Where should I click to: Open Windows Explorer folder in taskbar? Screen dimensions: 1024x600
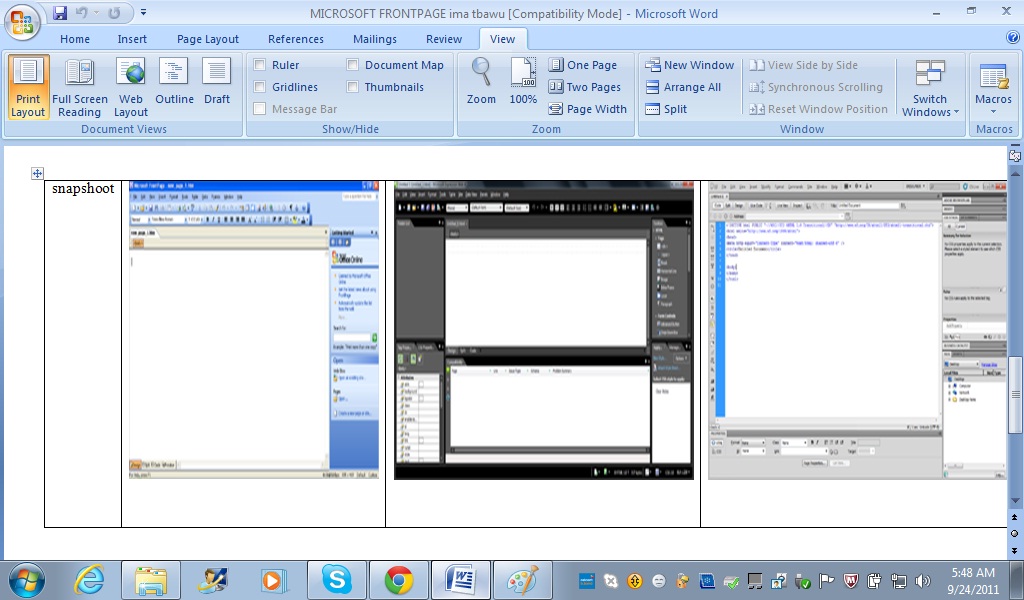[151, 580]
